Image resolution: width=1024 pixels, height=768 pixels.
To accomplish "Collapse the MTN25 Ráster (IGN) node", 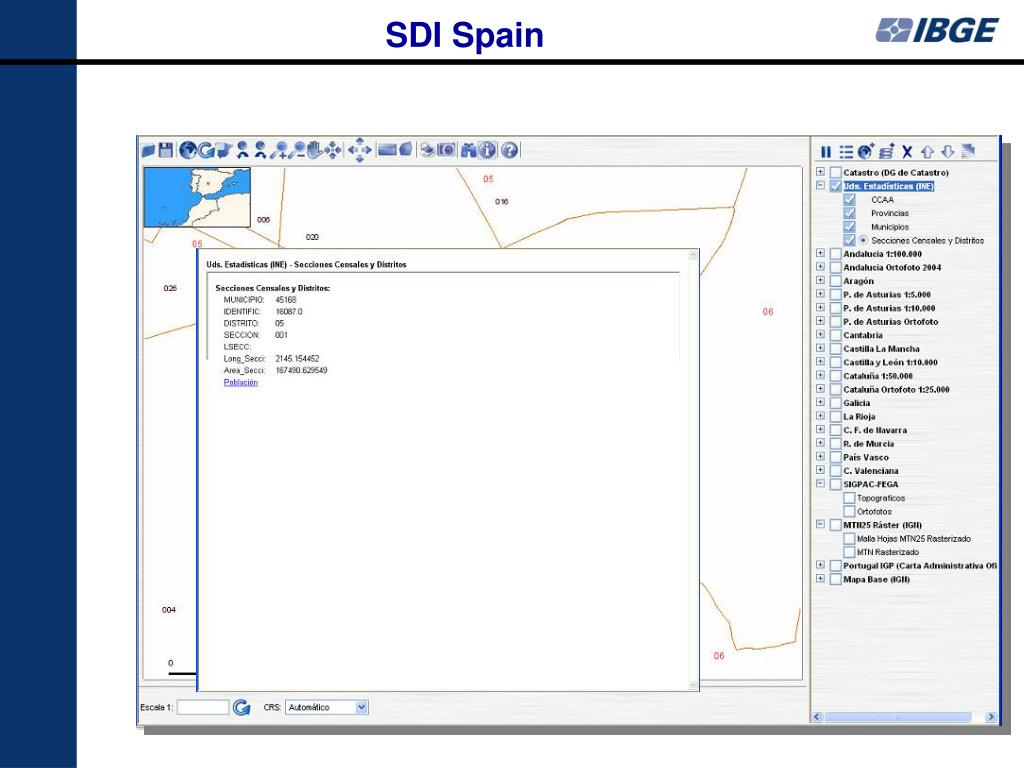I will tap(820, 524).
